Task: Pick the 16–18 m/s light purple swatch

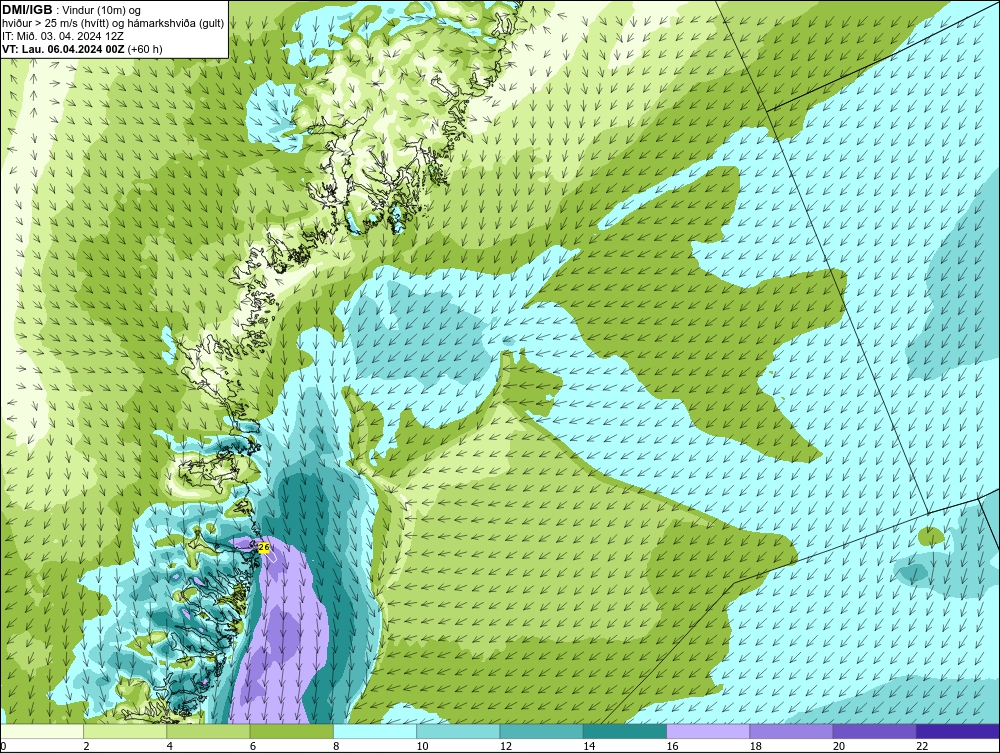Action: point(708,731)
